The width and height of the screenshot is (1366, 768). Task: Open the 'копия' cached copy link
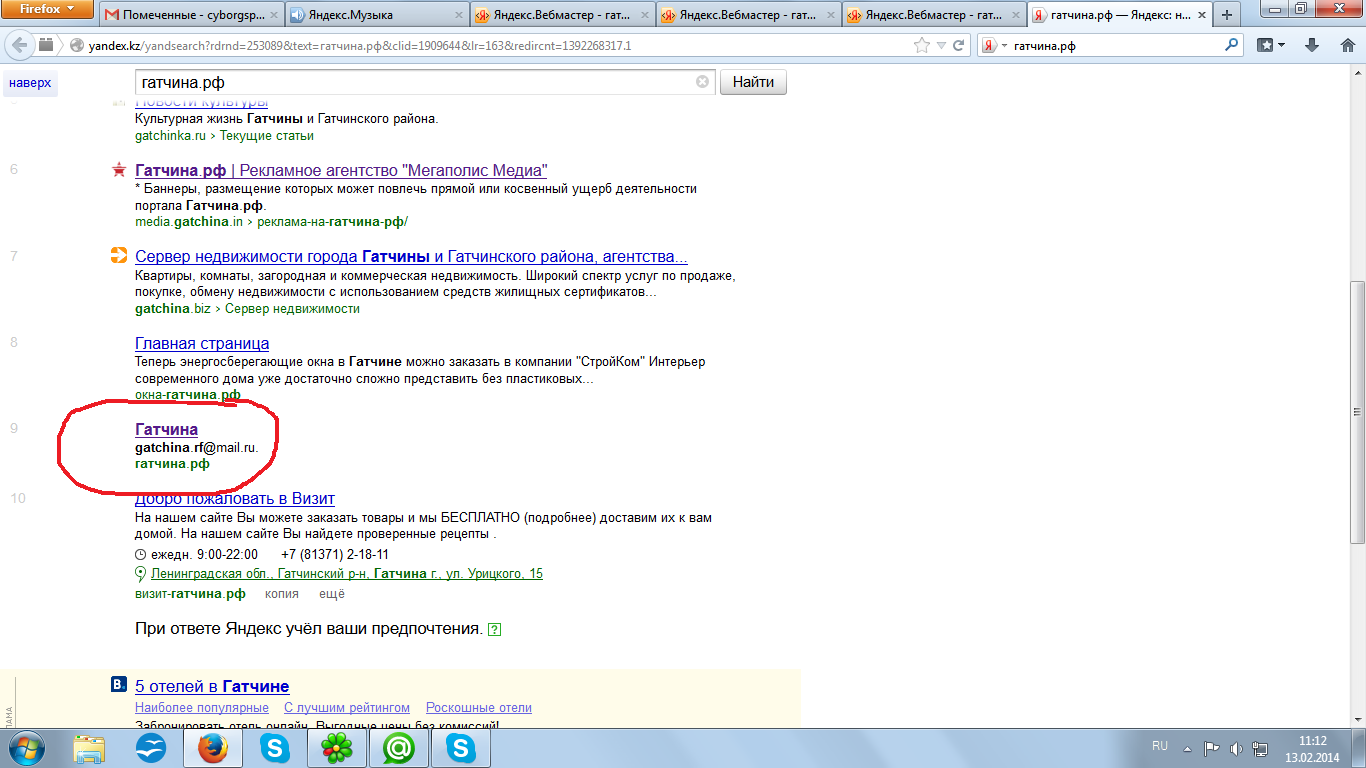tap(282, 594)
